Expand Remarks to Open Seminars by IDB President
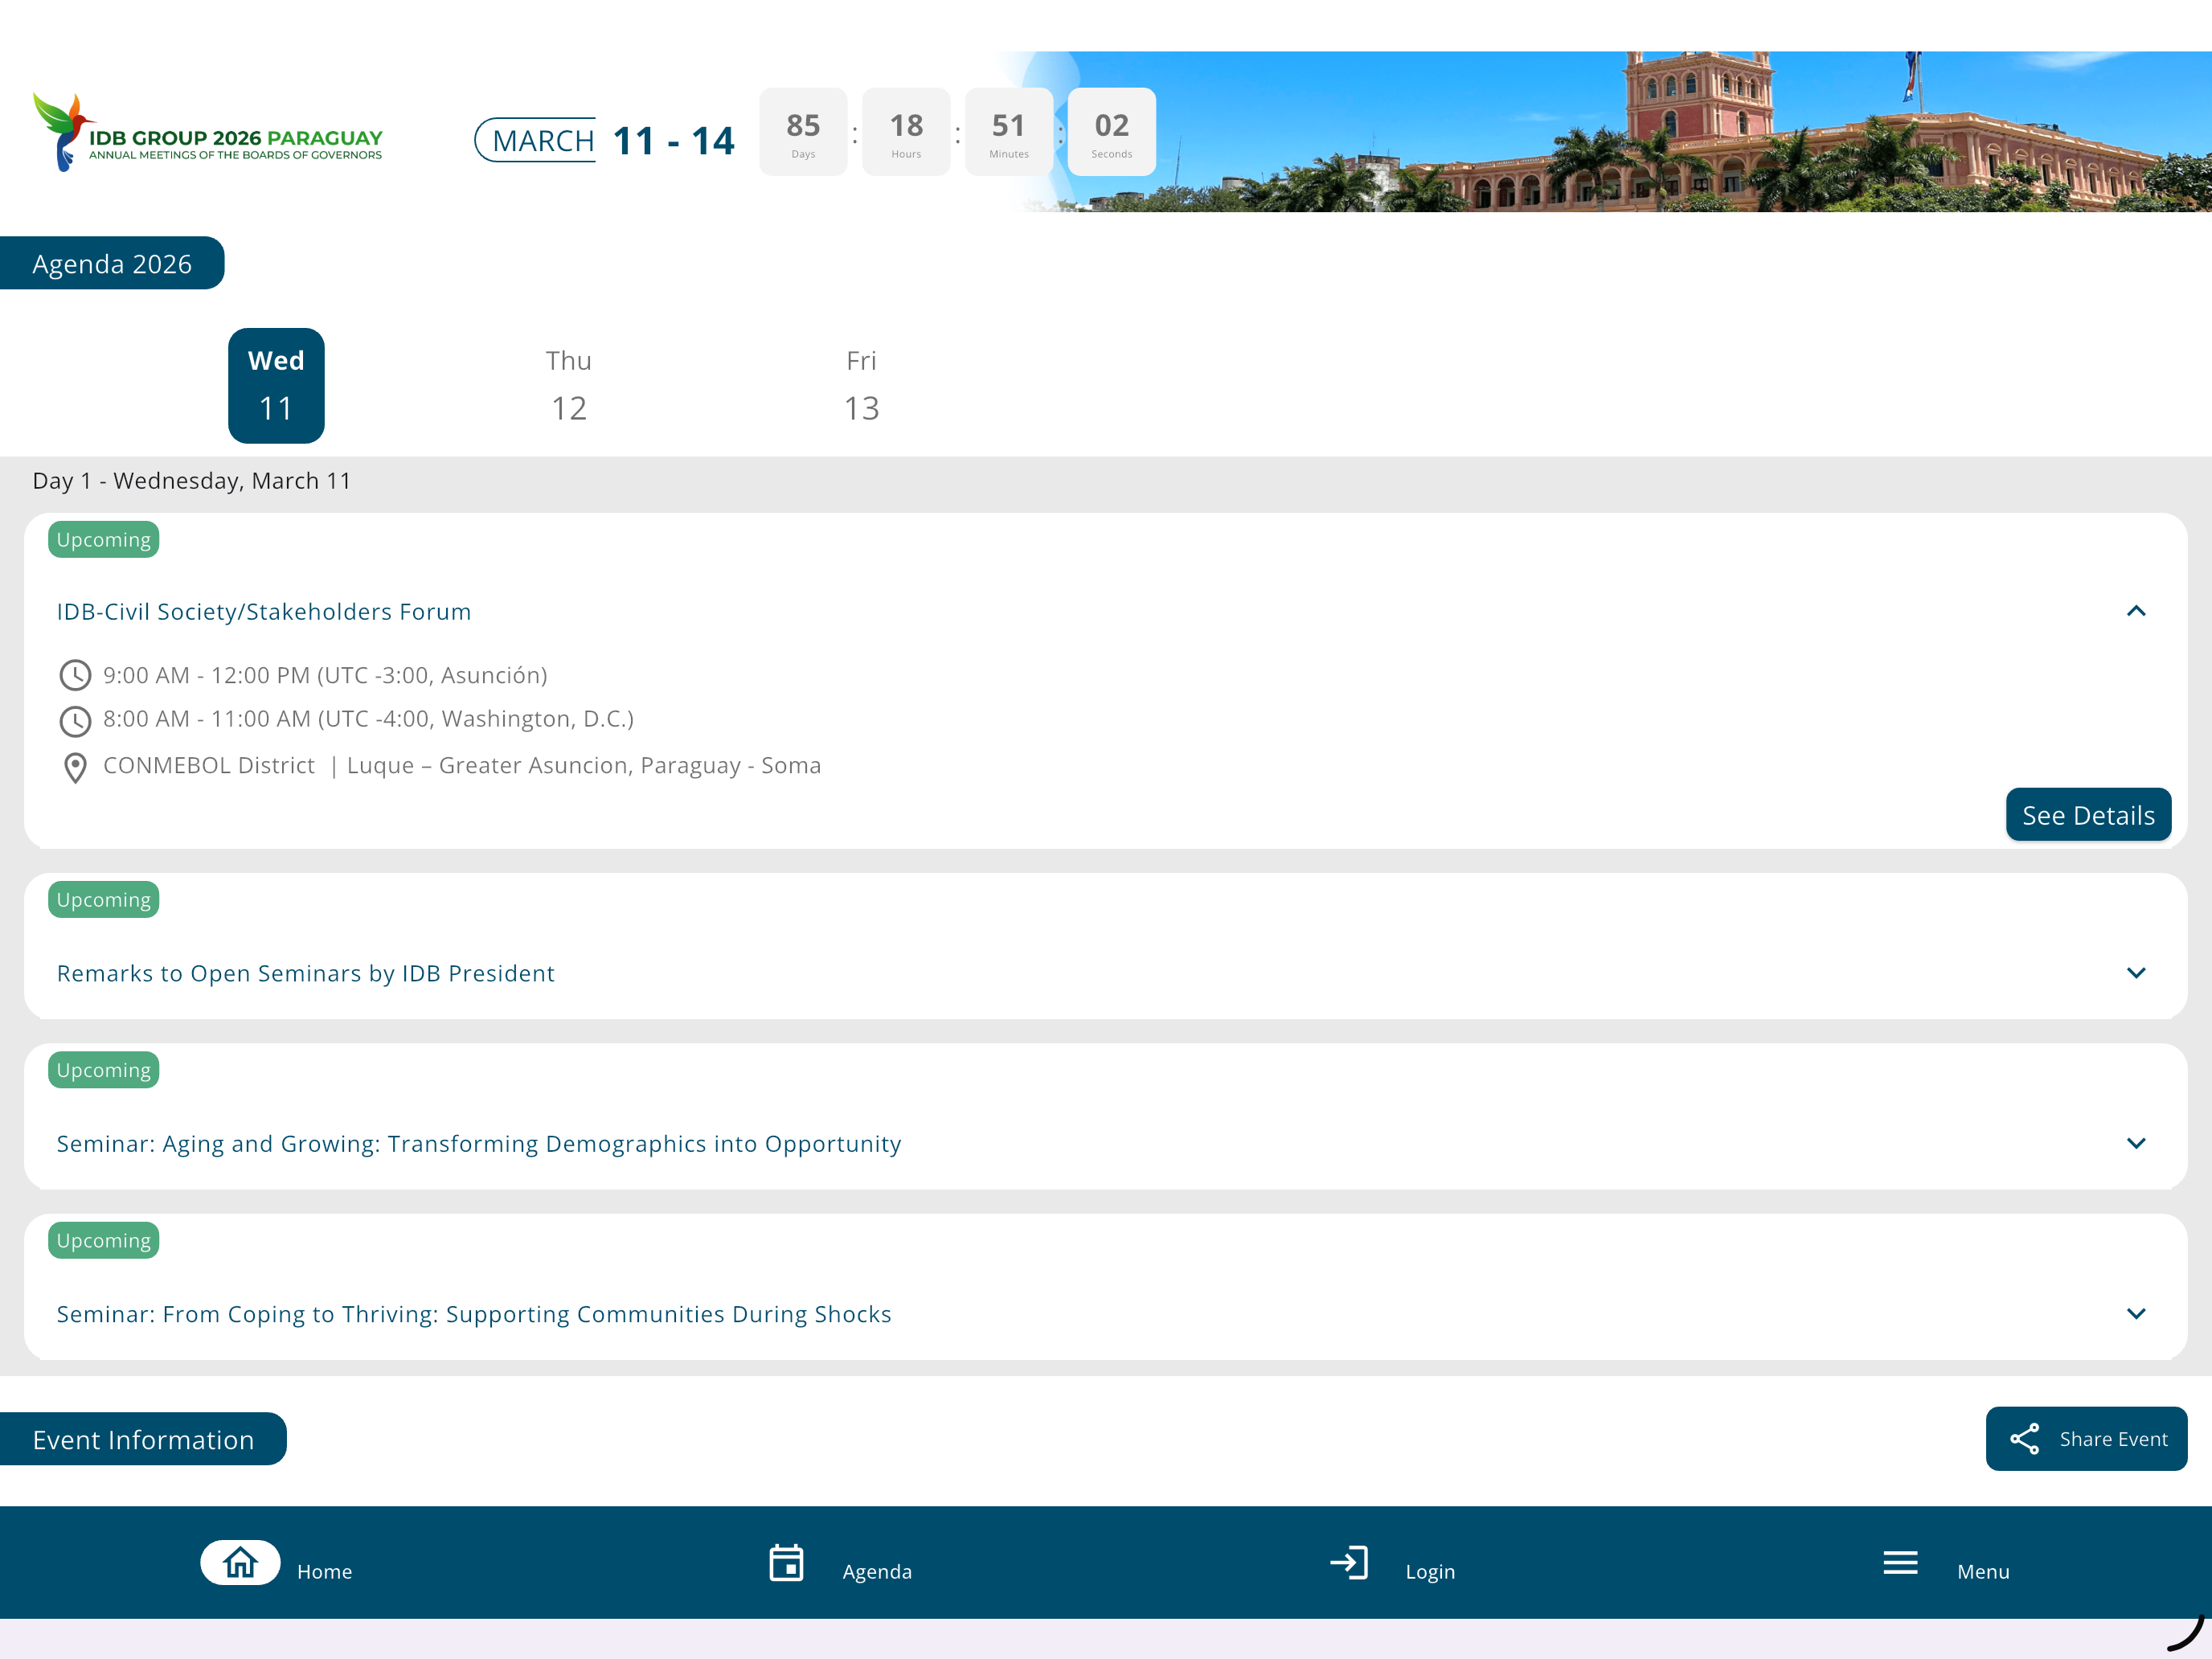The width and height of the screenshot is (2212, 1659). [2136, 973]
